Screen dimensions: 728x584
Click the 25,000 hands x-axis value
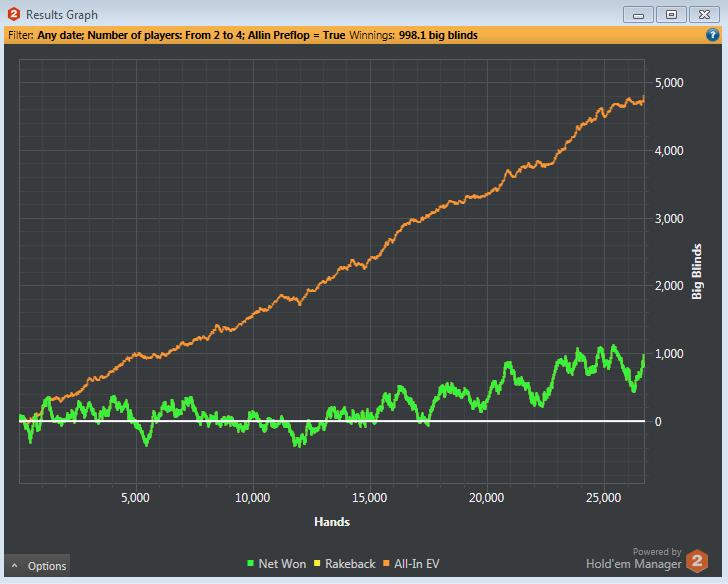604,498
